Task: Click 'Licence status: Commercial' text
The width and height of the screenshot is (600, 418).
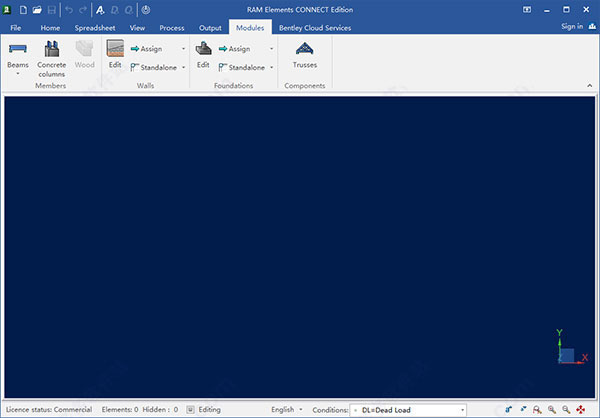Action: point(49,410)
